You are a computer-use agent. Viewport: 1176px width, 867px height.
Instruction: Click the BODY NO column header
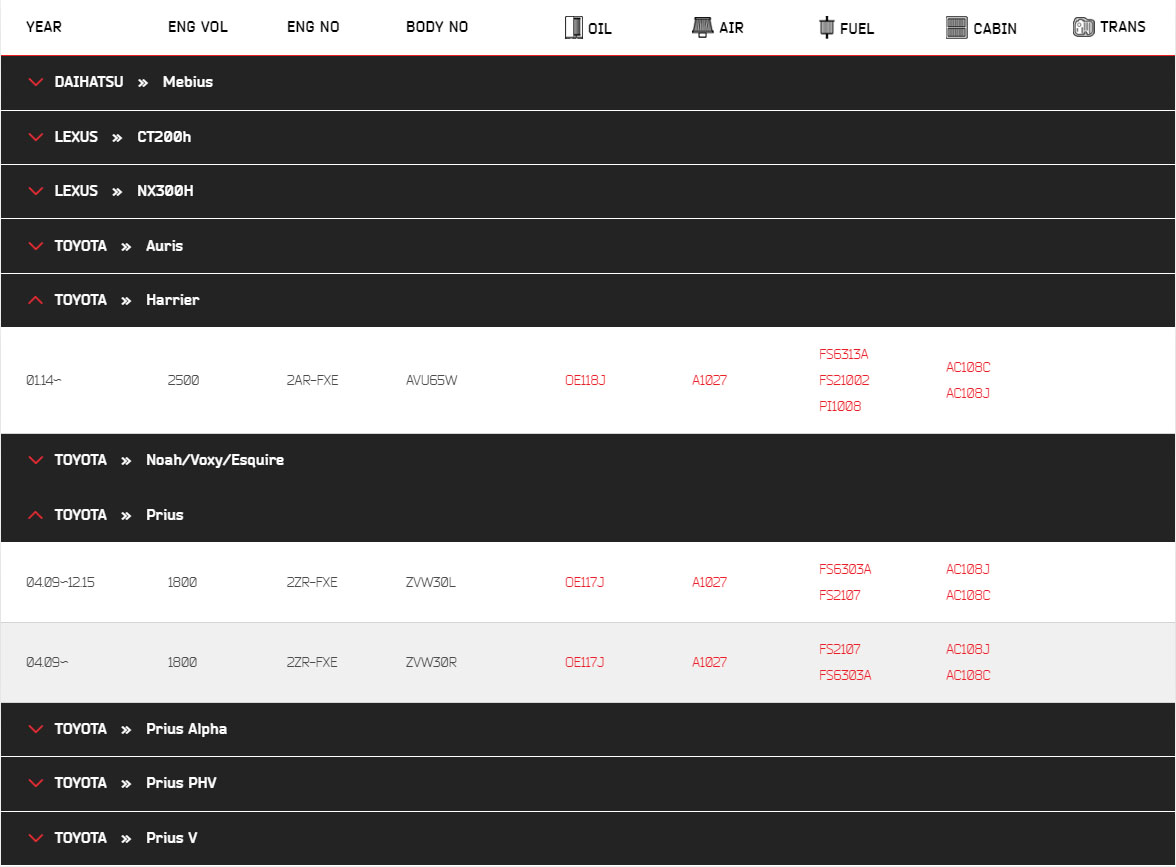tap(437, 27)
